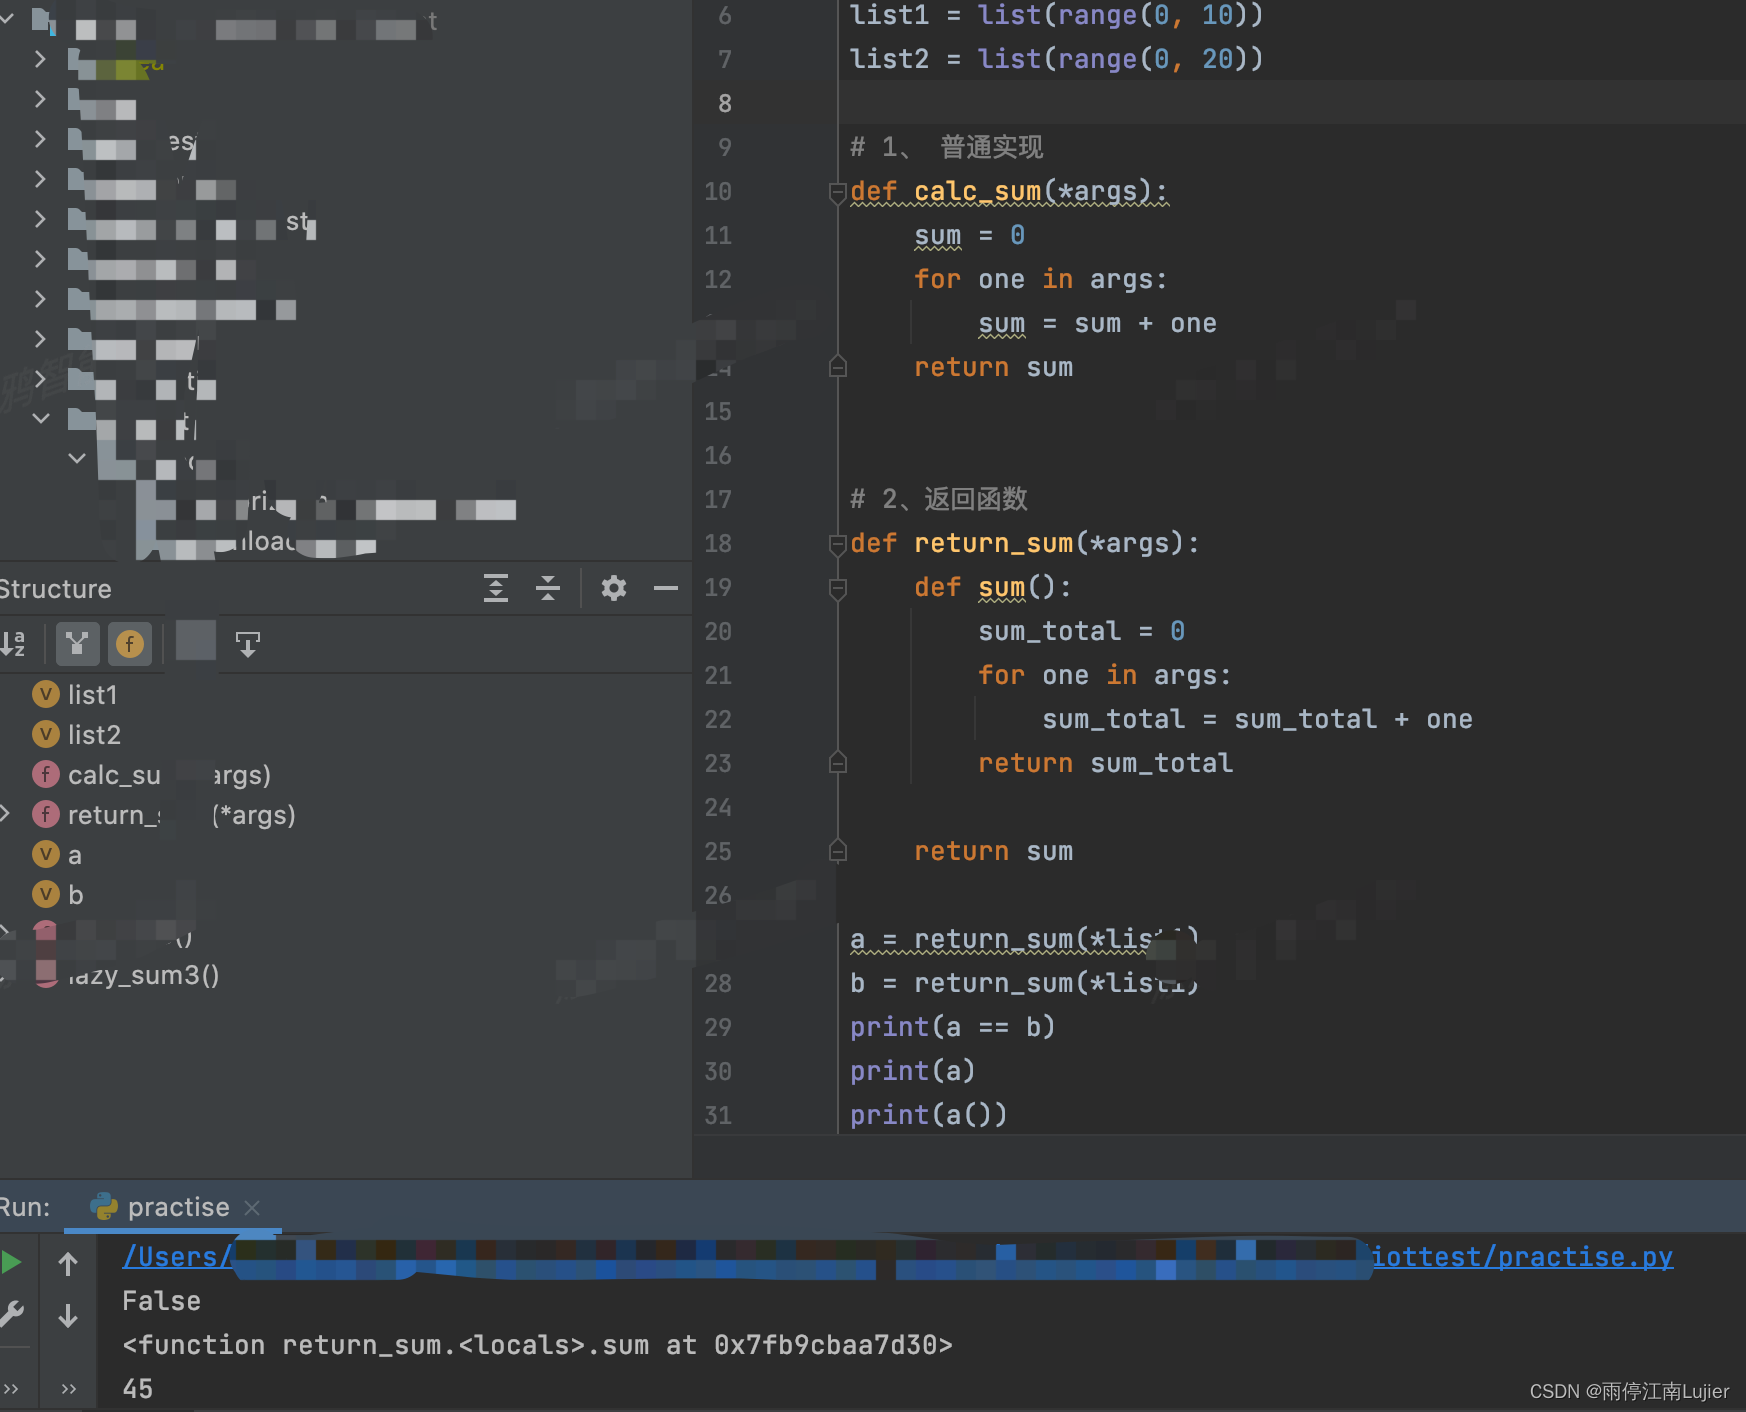
Task: Click 'False' output line in console
Action: 161,1301
